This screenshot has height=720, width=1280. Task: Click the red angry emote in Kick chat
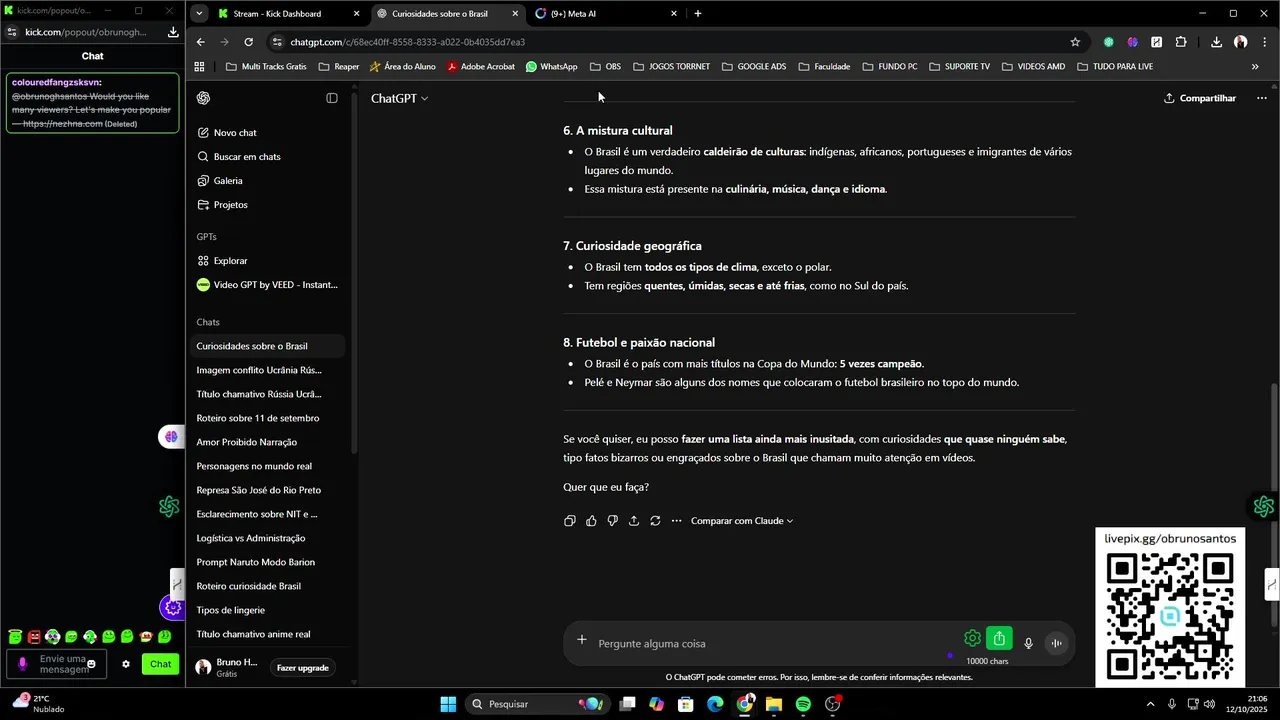[x=34, y=637]
